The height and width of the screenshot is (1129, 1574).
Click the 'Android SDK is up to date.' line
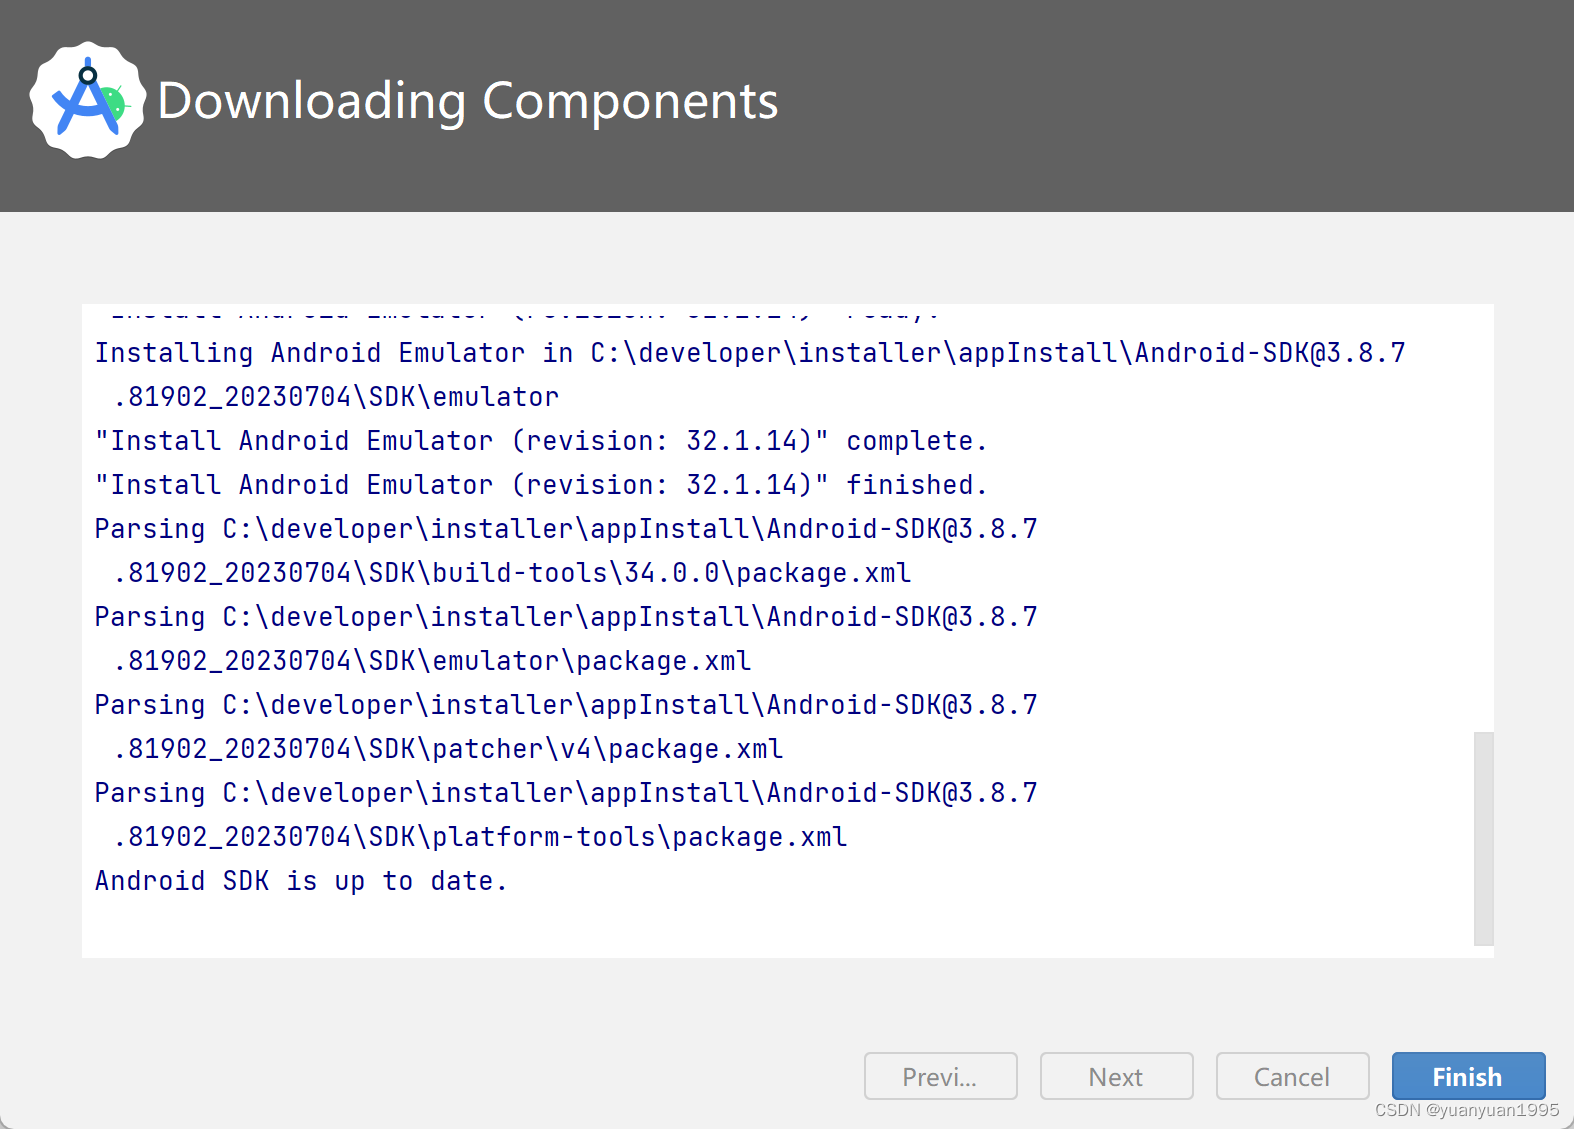(301, 881)
